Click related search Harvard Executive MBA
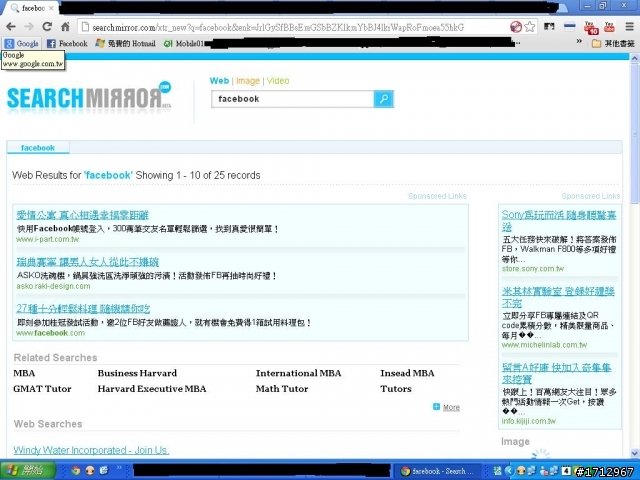This screenshot has height=480, width=640. (x=152, y=389)
